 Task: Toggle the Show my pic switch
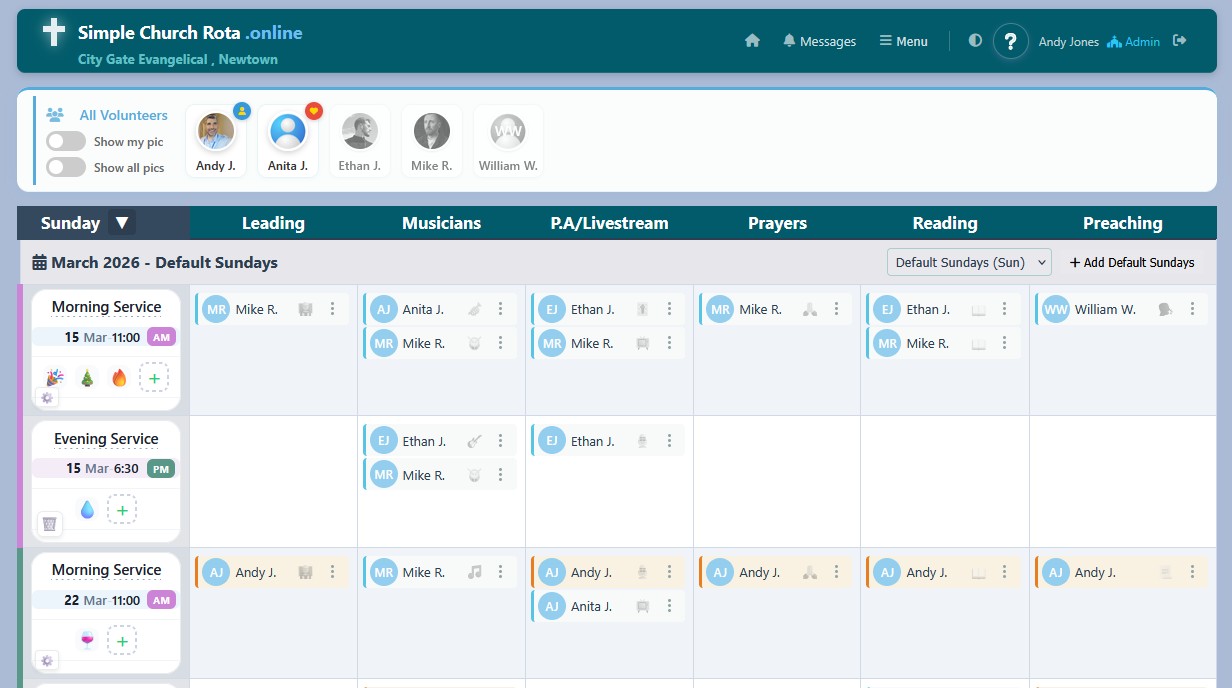66,141
